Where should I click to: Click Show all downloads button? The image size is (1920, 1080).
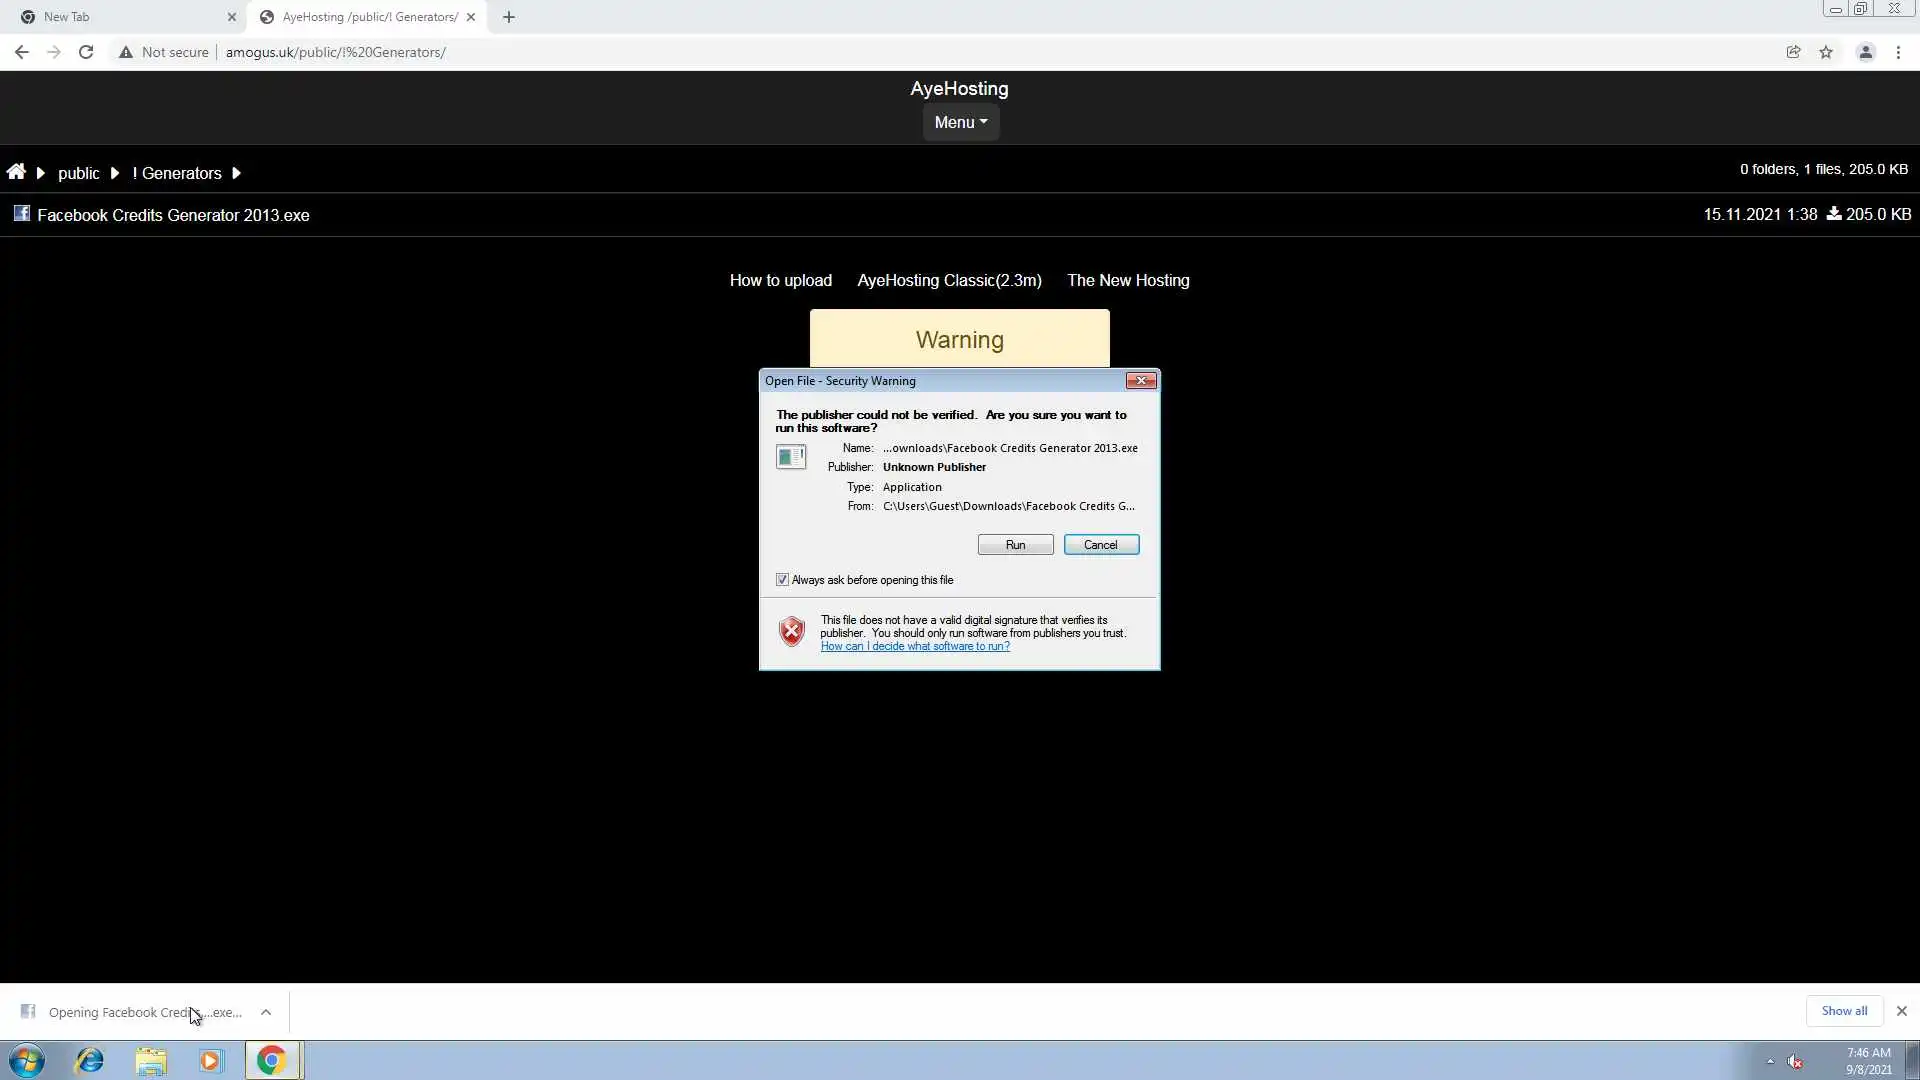(1843, 1011)
